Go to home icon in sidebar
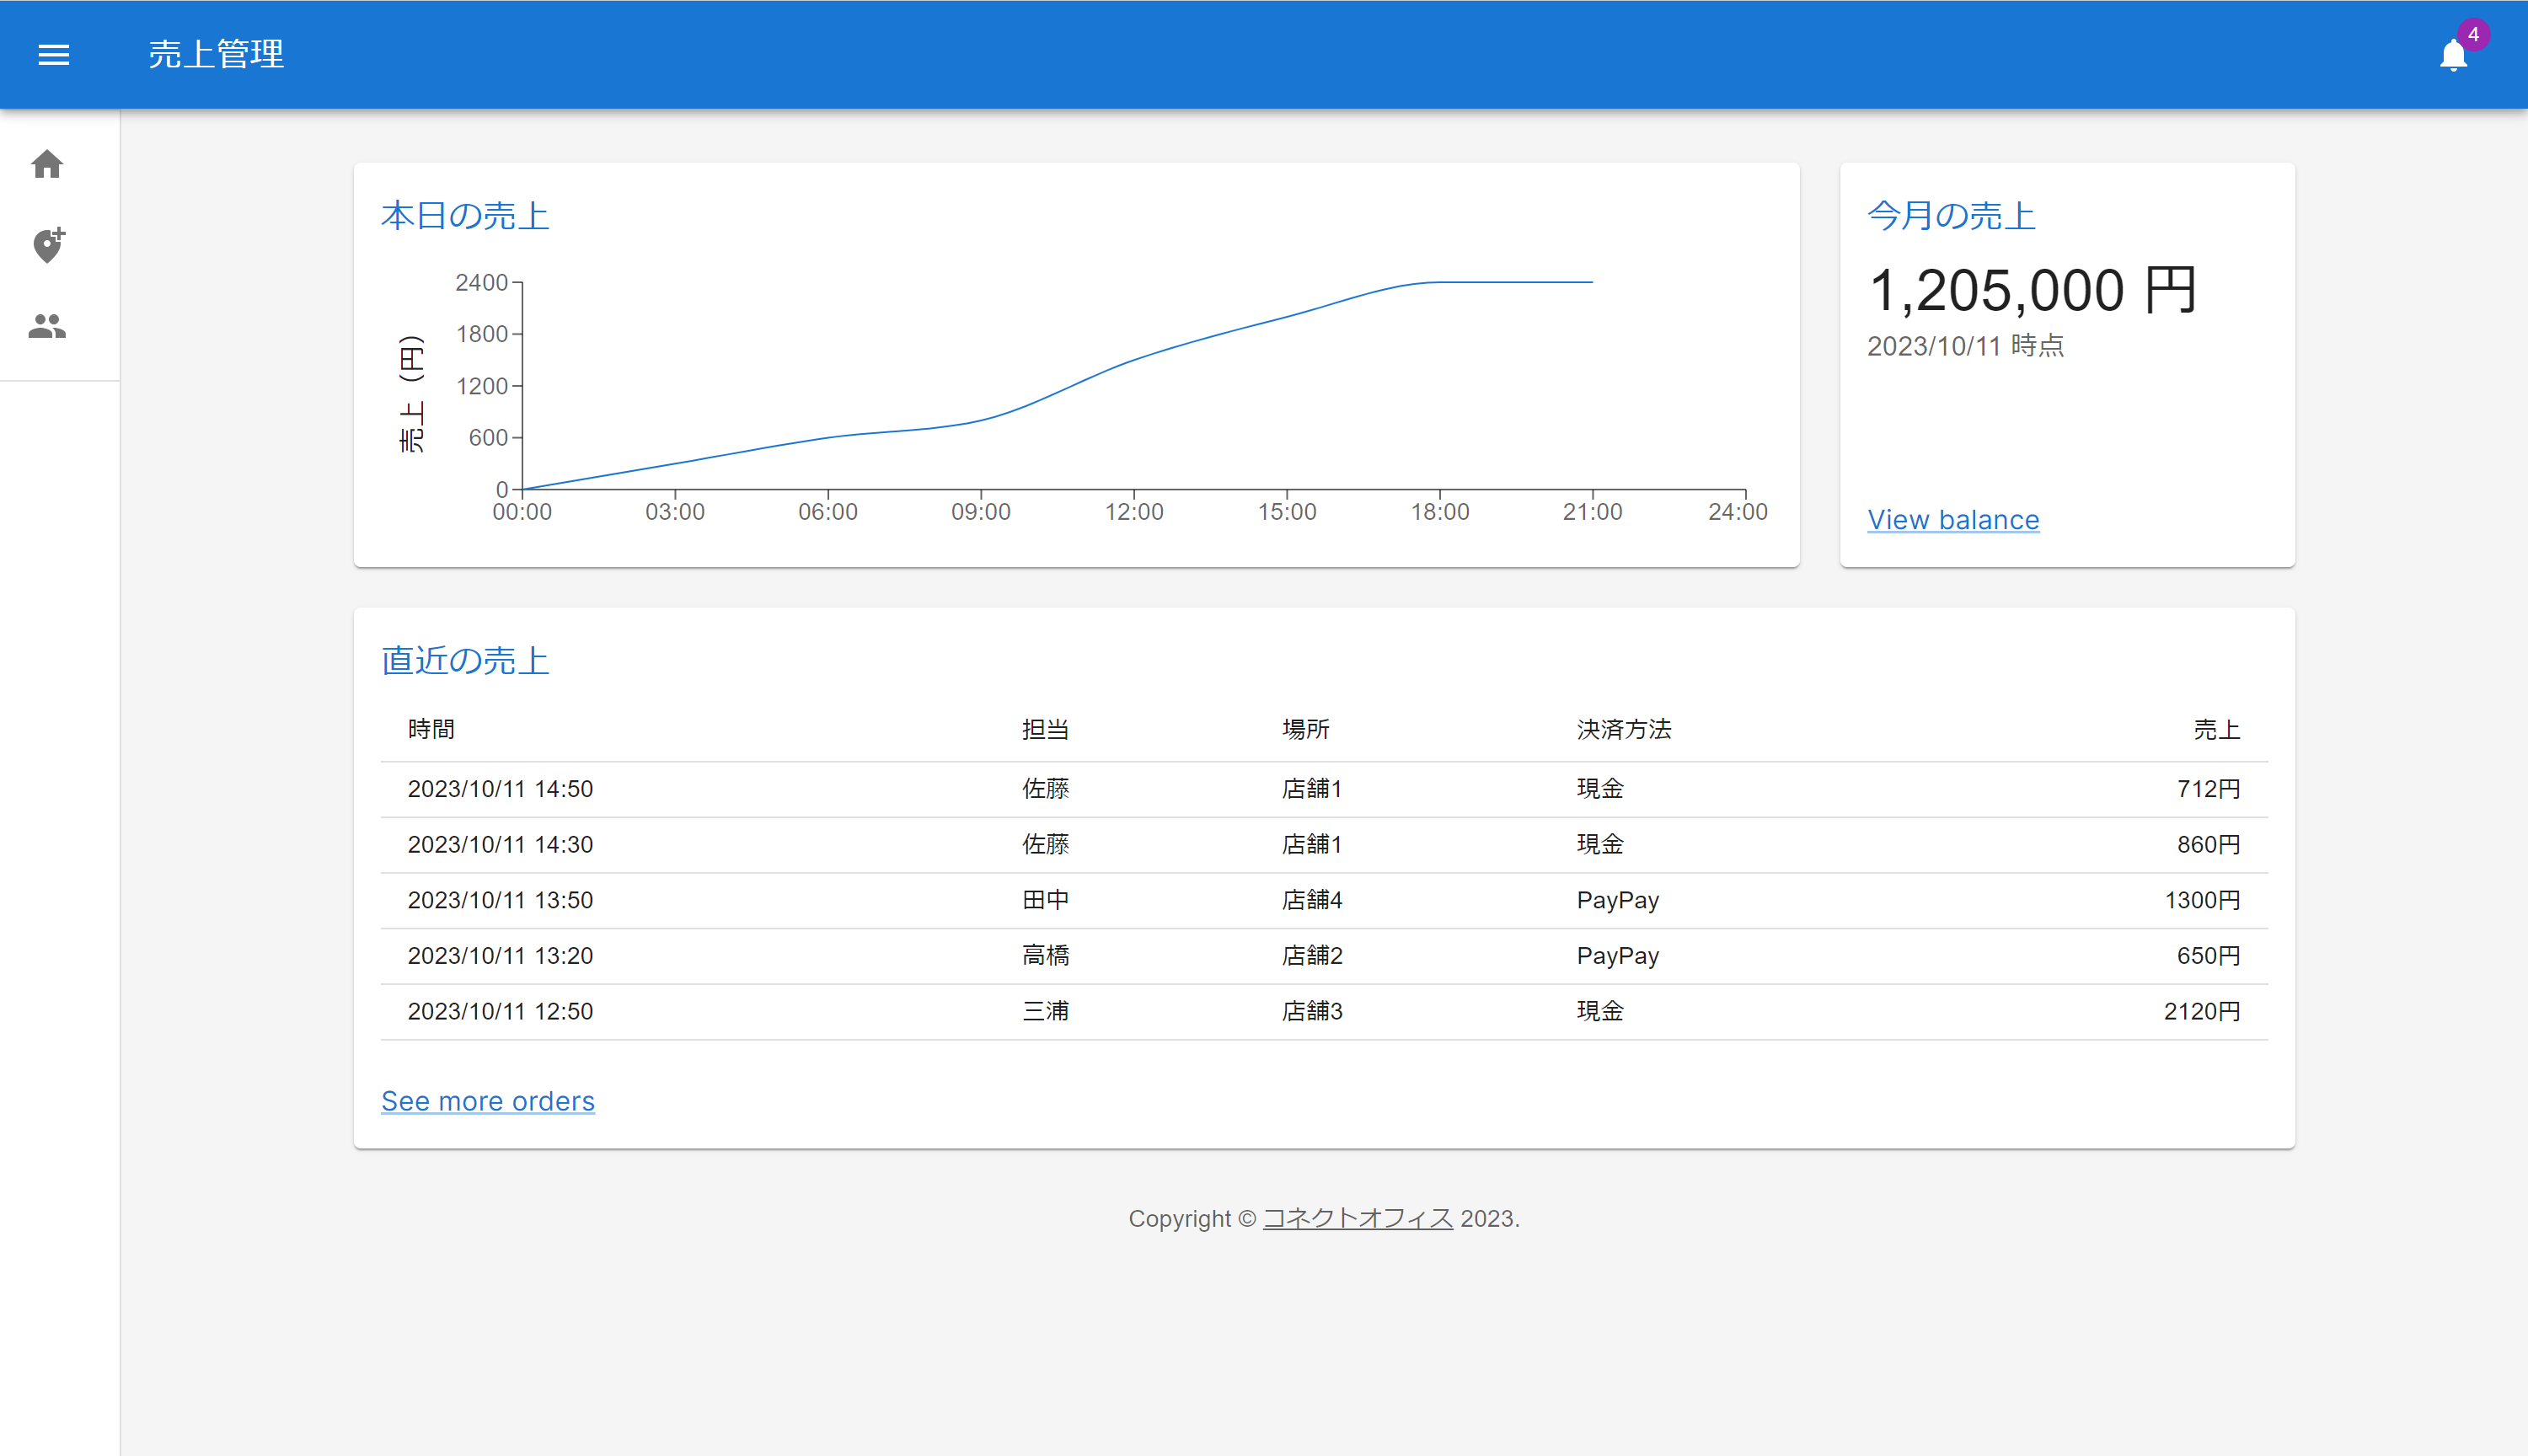Viewport: 2528px width, 1456px height. coord(47,164)
